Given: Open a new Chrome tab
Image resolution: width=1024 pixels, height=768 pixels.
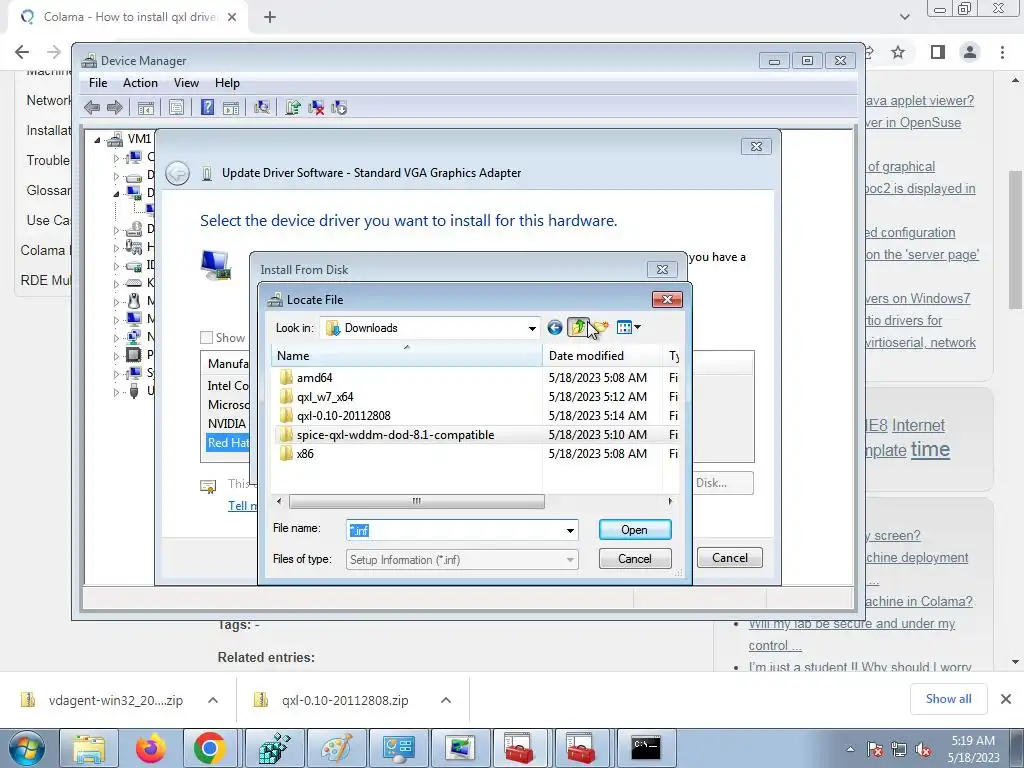Looking at the screenshot, I should tap(270, 17).
